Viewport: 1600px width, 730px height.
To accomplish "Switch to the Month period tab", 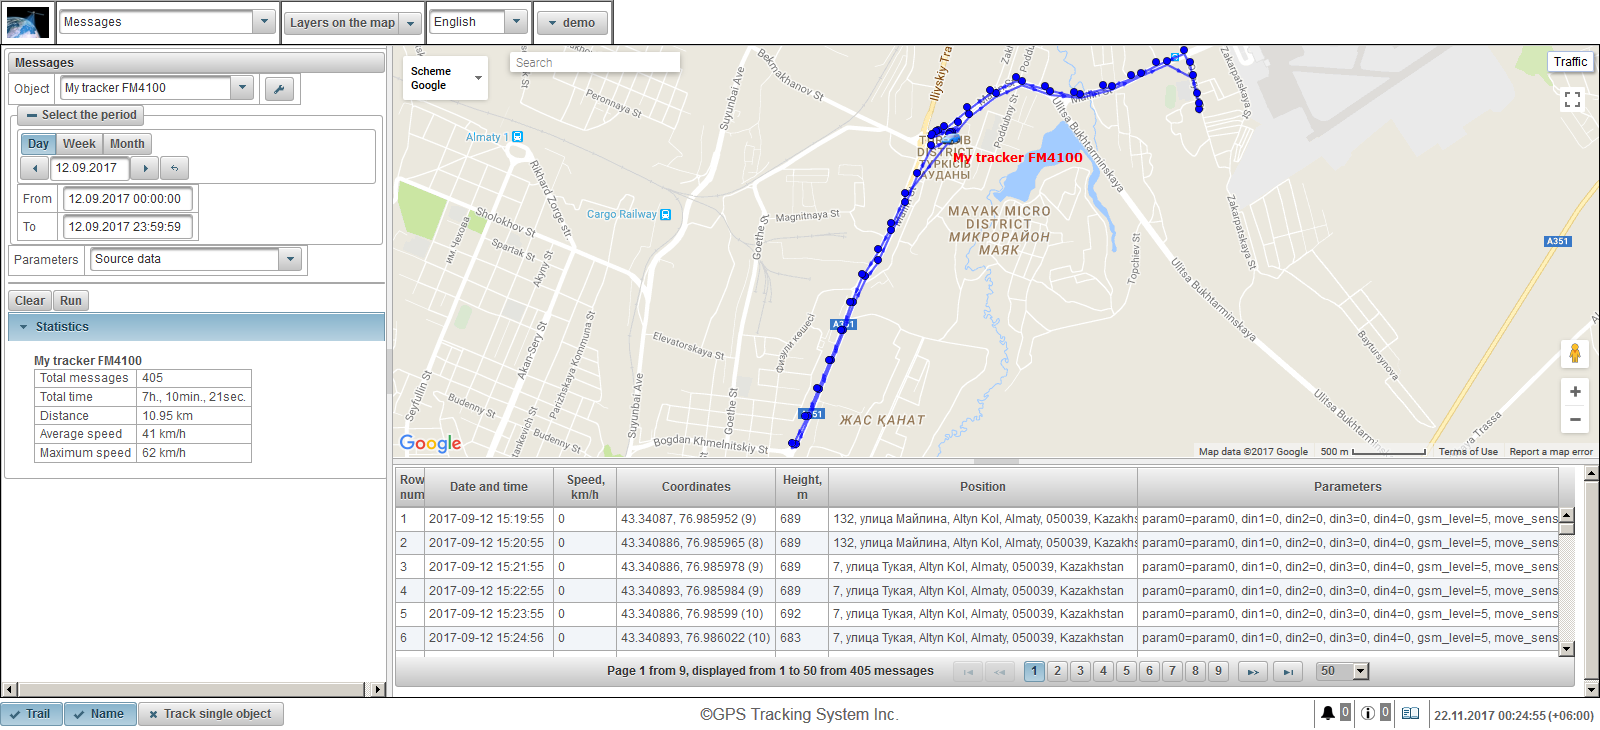I will point(127,144).
